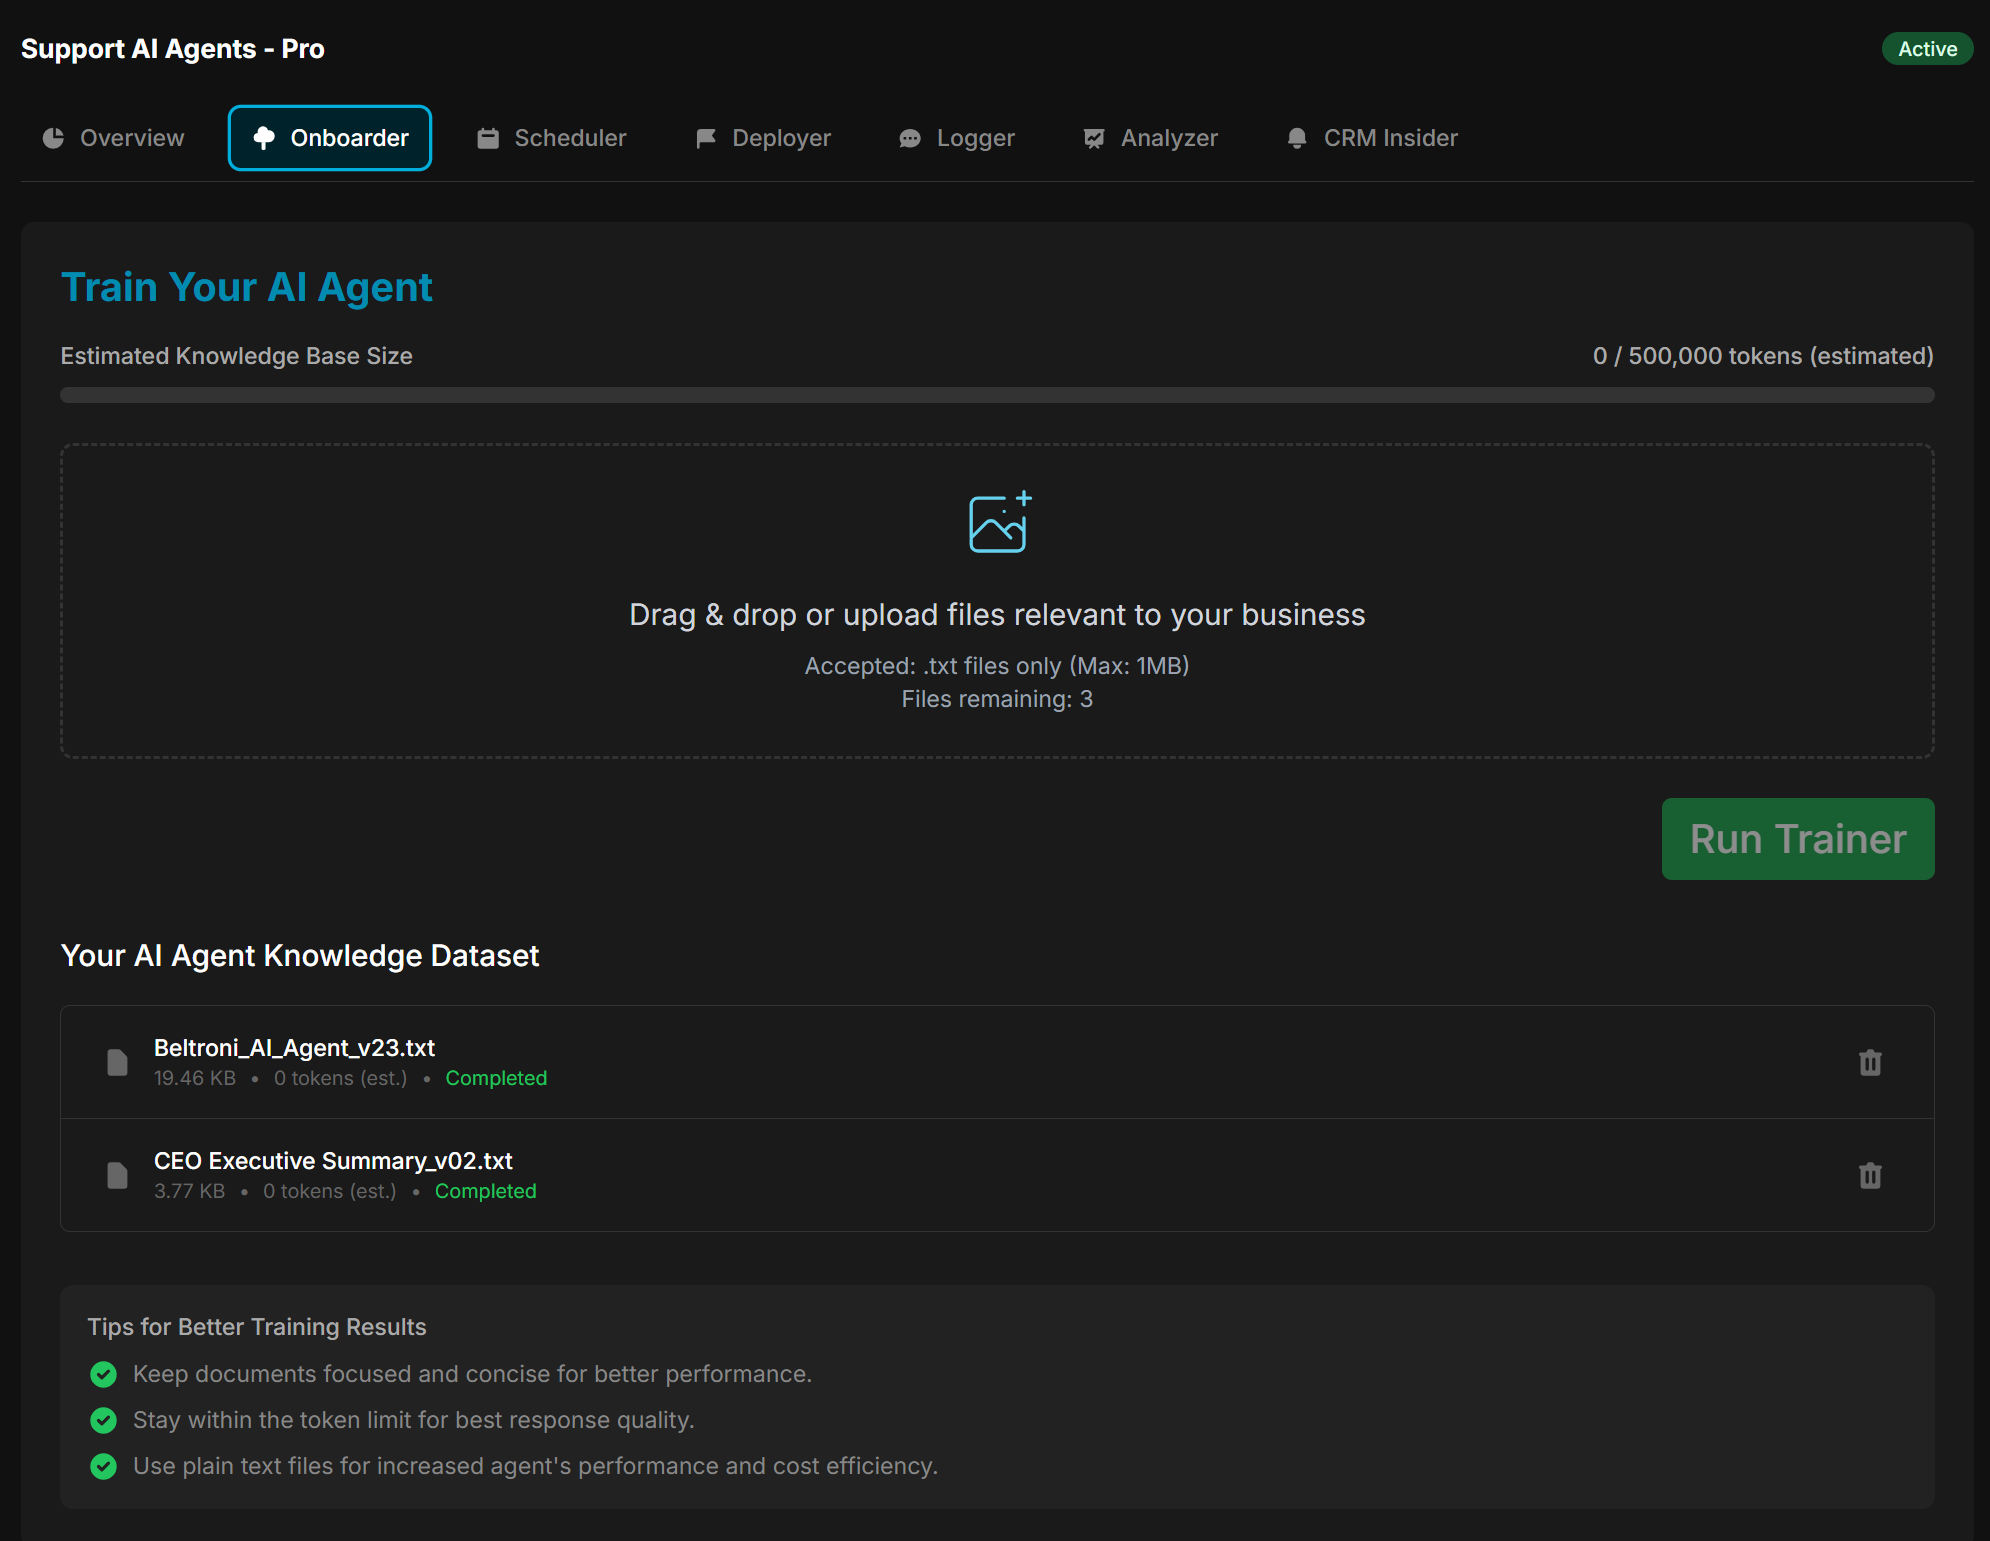The height and width of the screenshot is (1541, 1990).
Task: Go to the CRM Insider tab
Action: [1371, 138]
